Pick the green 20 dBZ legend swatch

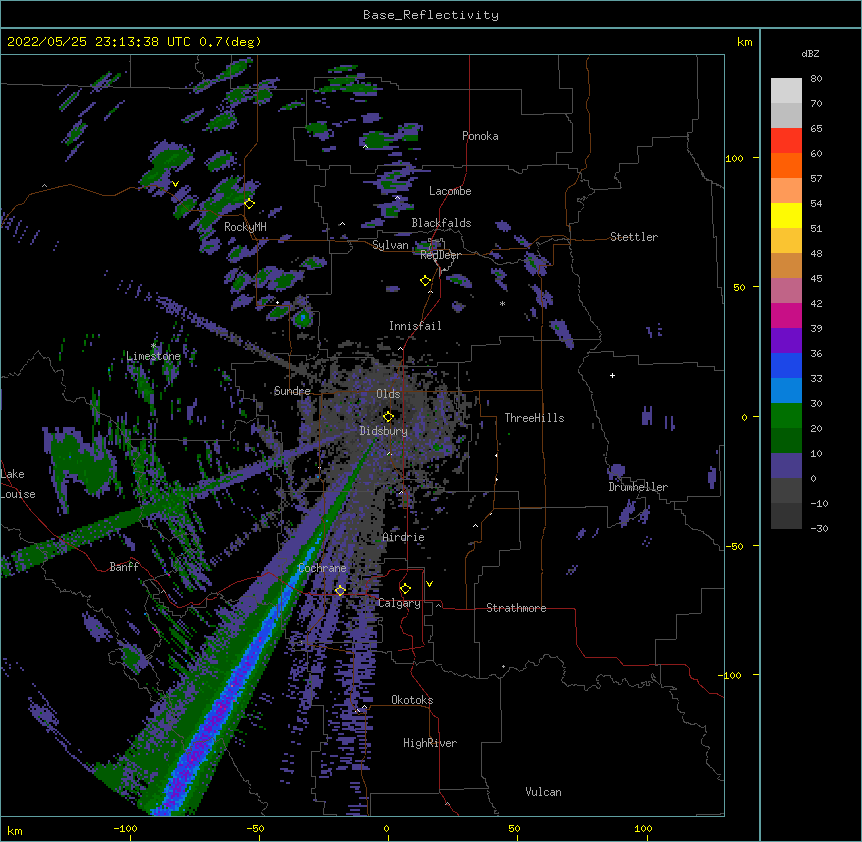point(786,416)
